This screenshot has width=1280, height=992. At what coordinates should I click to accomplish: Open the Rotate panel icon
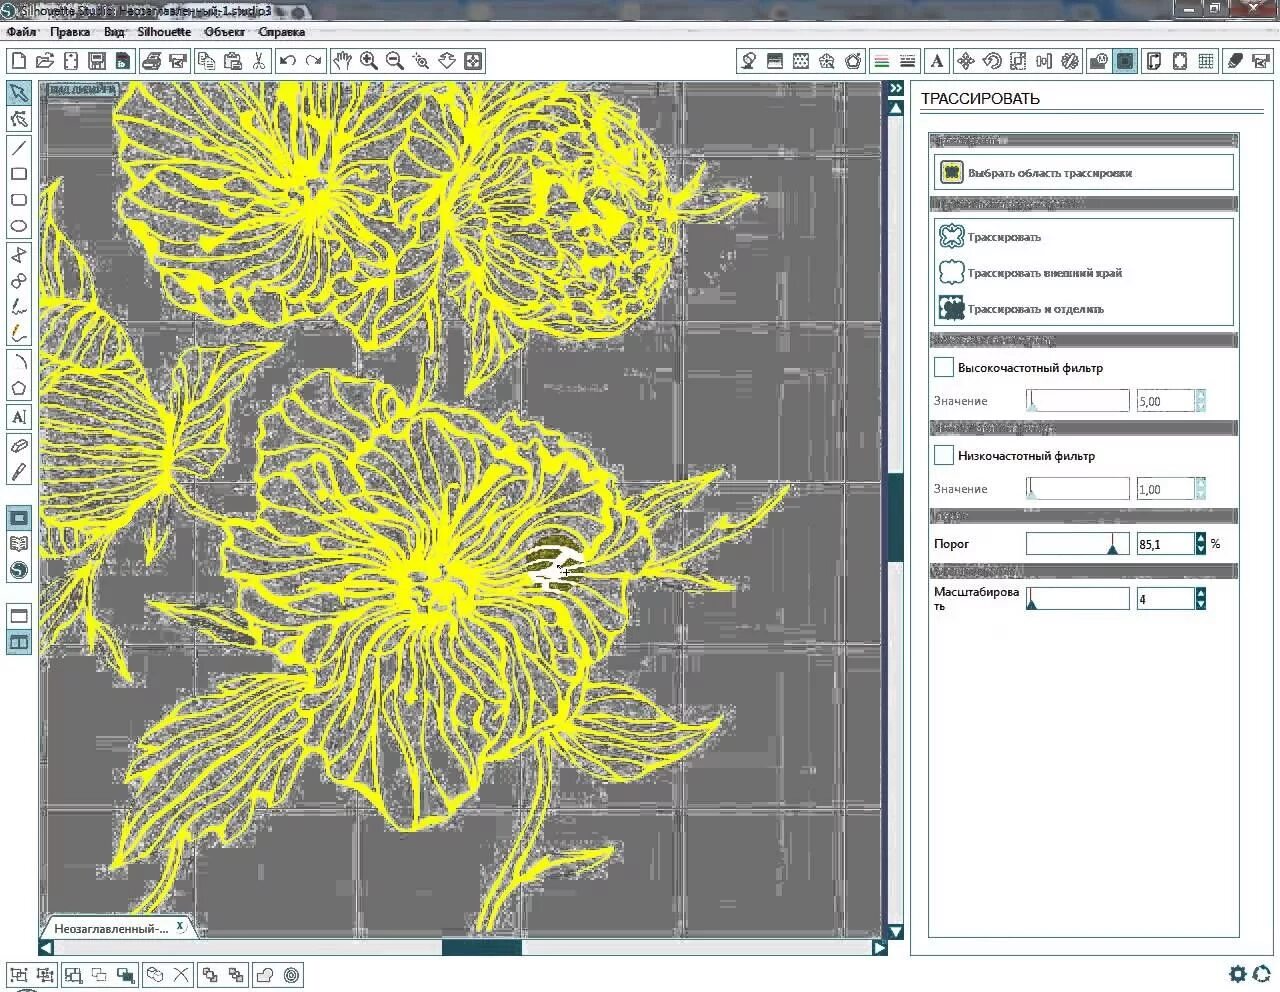992,61
